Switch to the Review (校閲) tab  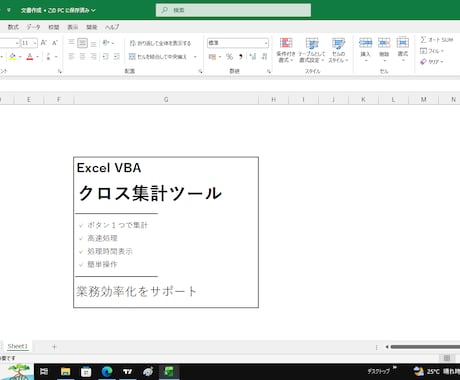point(54,27)
